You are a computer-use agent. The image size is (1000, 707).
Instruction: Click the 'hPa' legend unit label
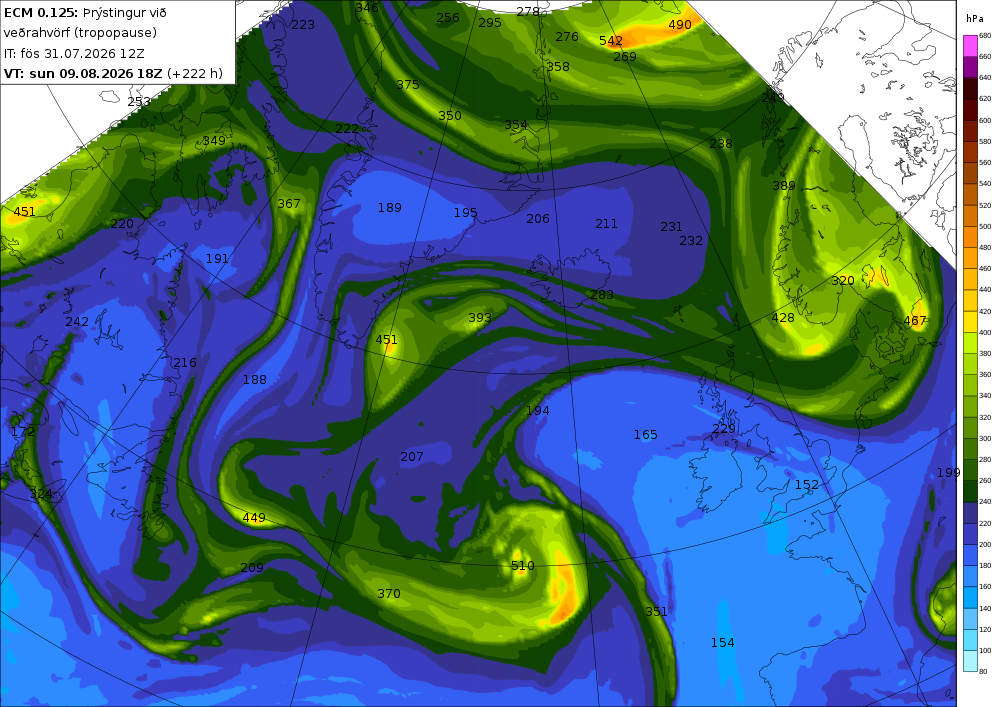click(x=974, y=19)
